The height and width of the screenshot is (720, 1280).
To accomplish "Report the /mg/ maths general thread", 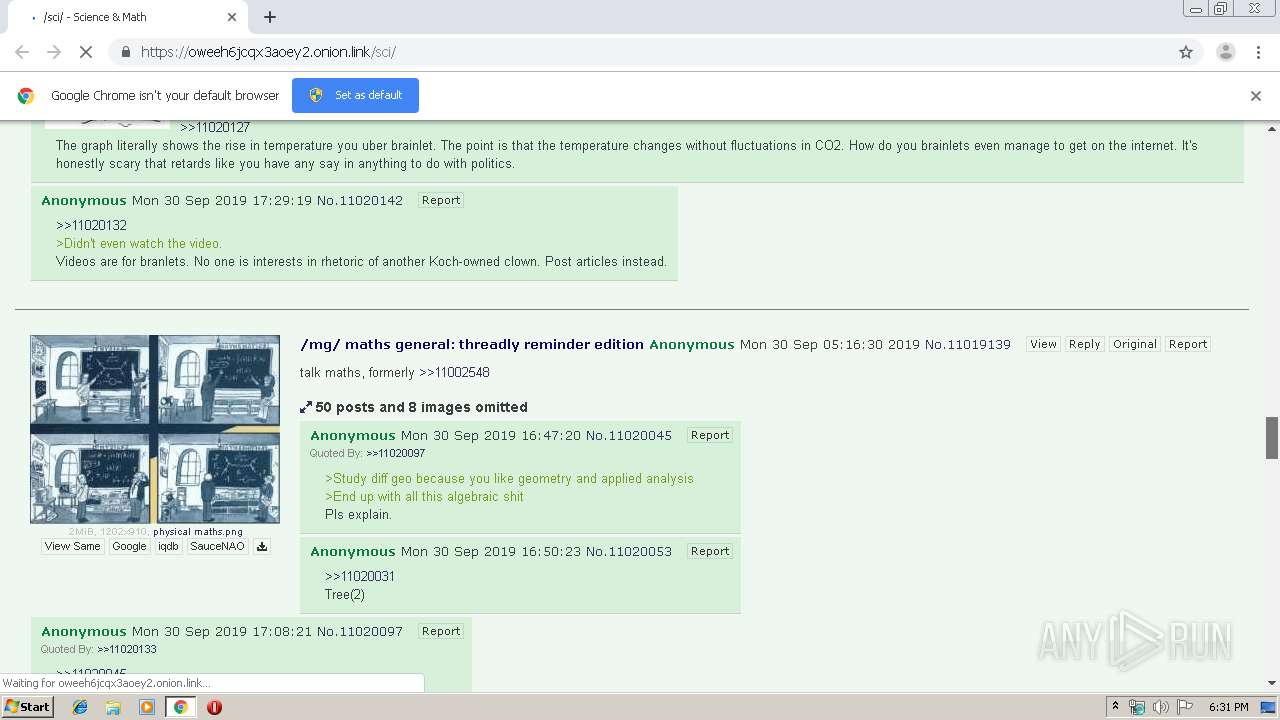I will 1188,344.
